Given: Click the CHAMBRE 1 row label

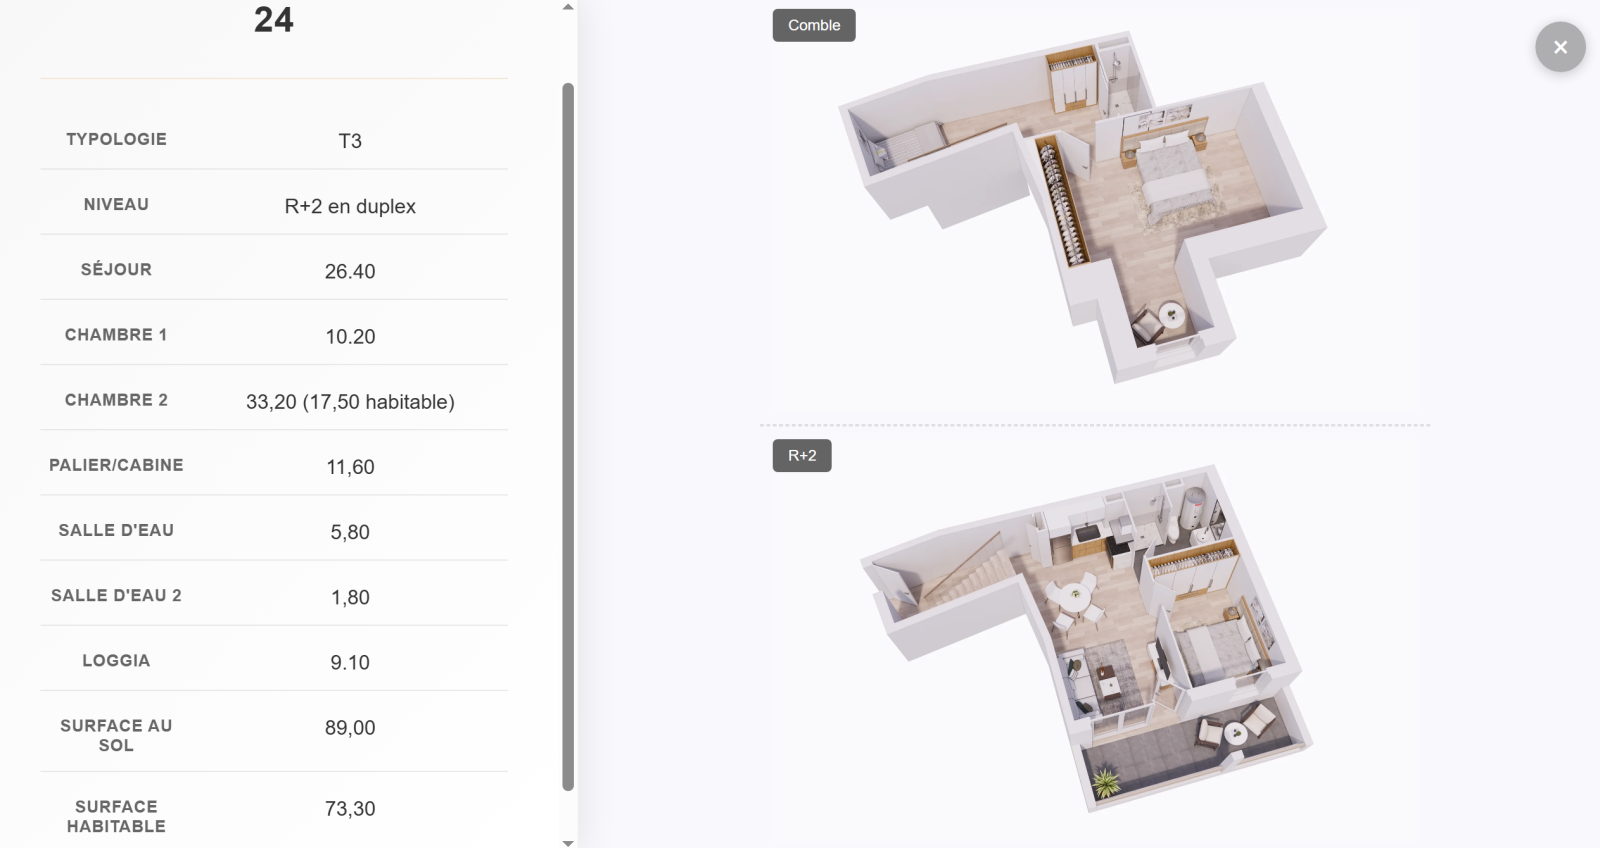Looking at the screenshot, I should tap(116, 335).
